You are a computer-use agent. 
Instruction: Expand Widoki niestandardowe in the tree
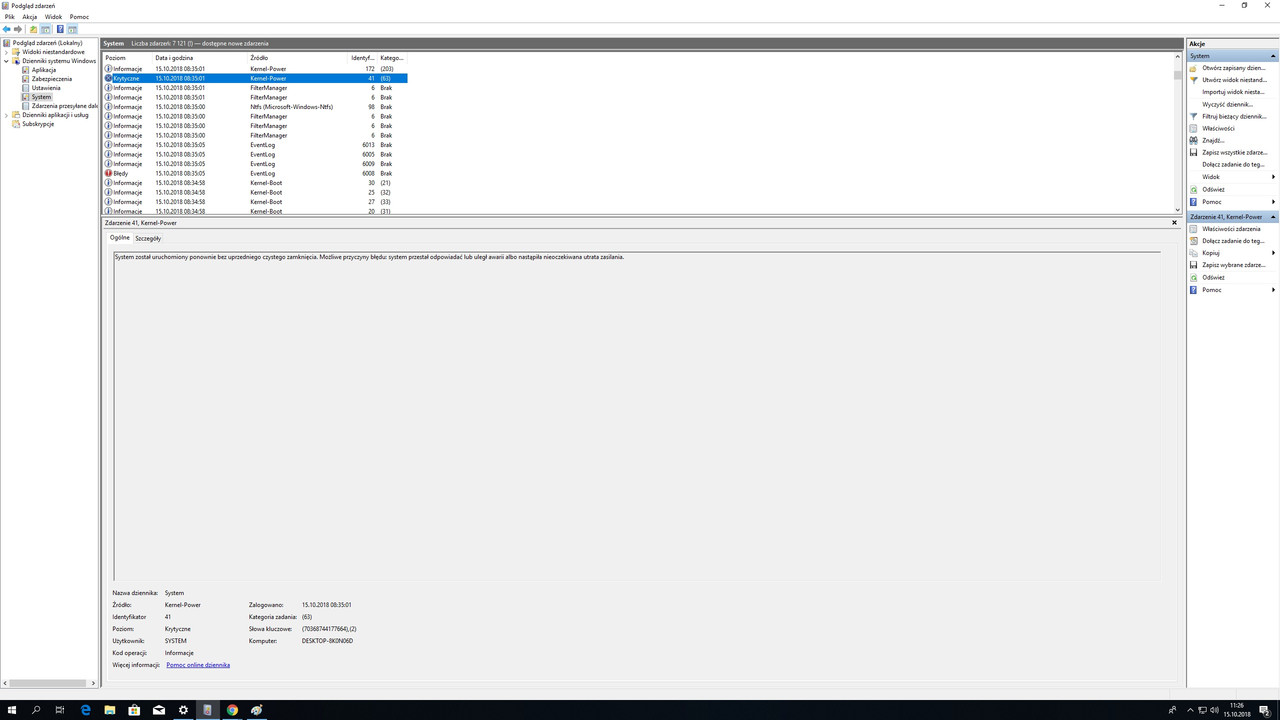point(8,51)
